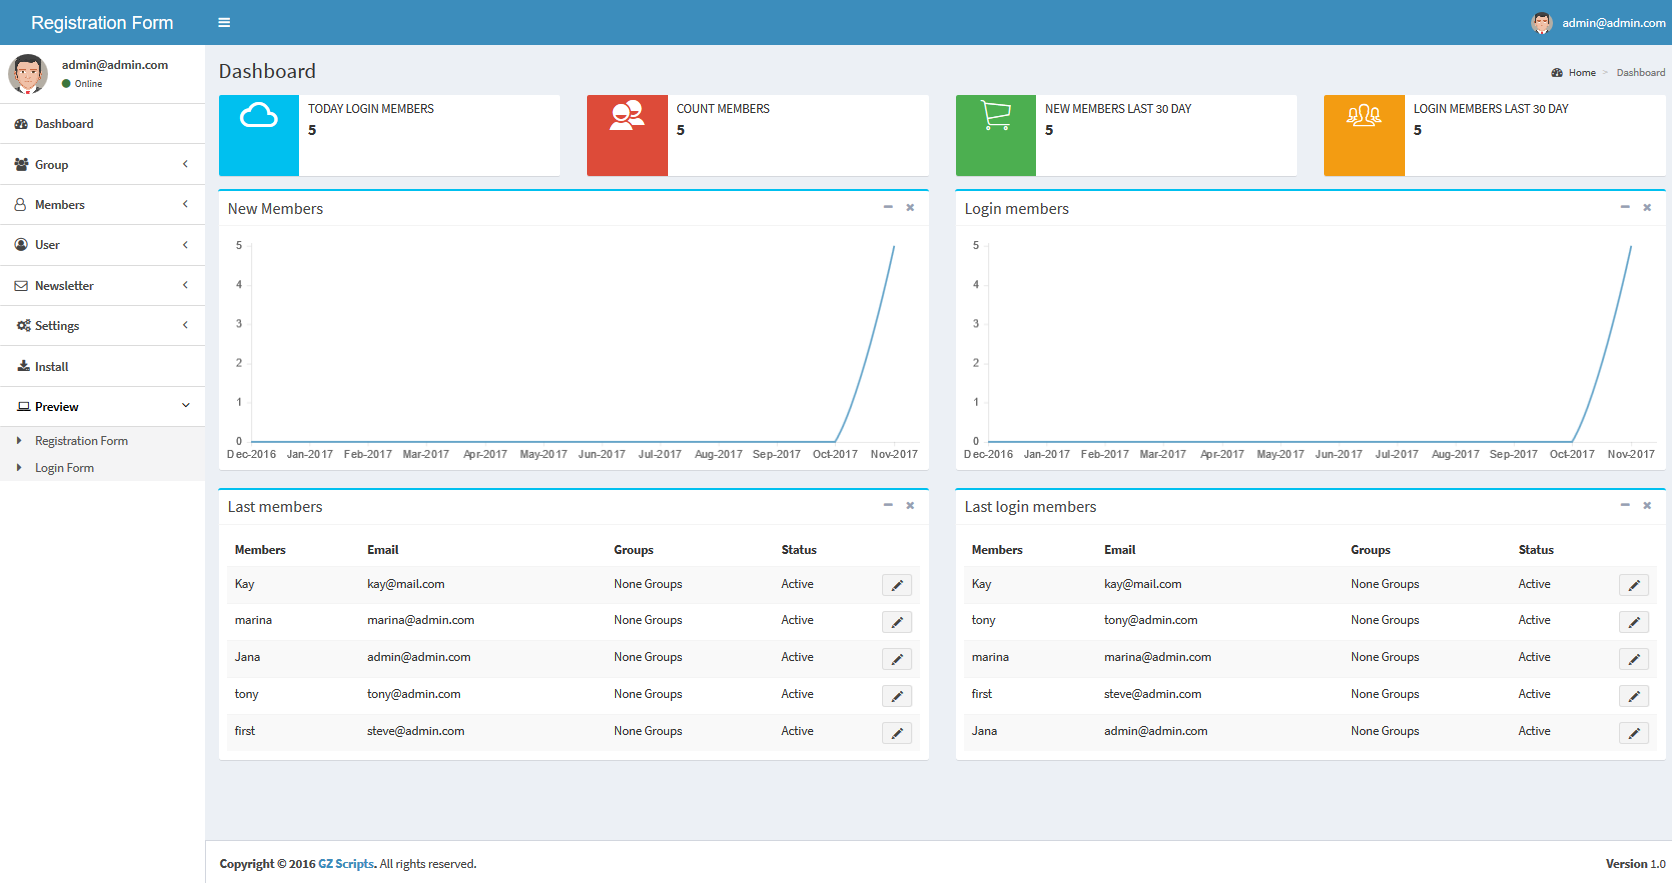
Task: Expand the Newsletter sidebar menu
Action: click(102, 285)
